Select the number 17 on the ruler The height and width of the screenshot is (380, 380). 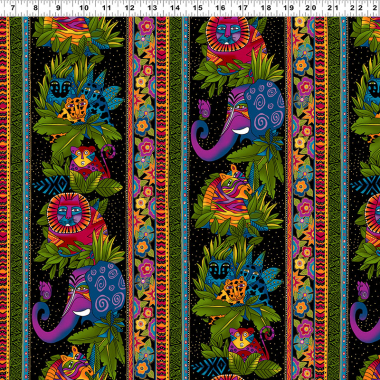(x=243, y=8)
